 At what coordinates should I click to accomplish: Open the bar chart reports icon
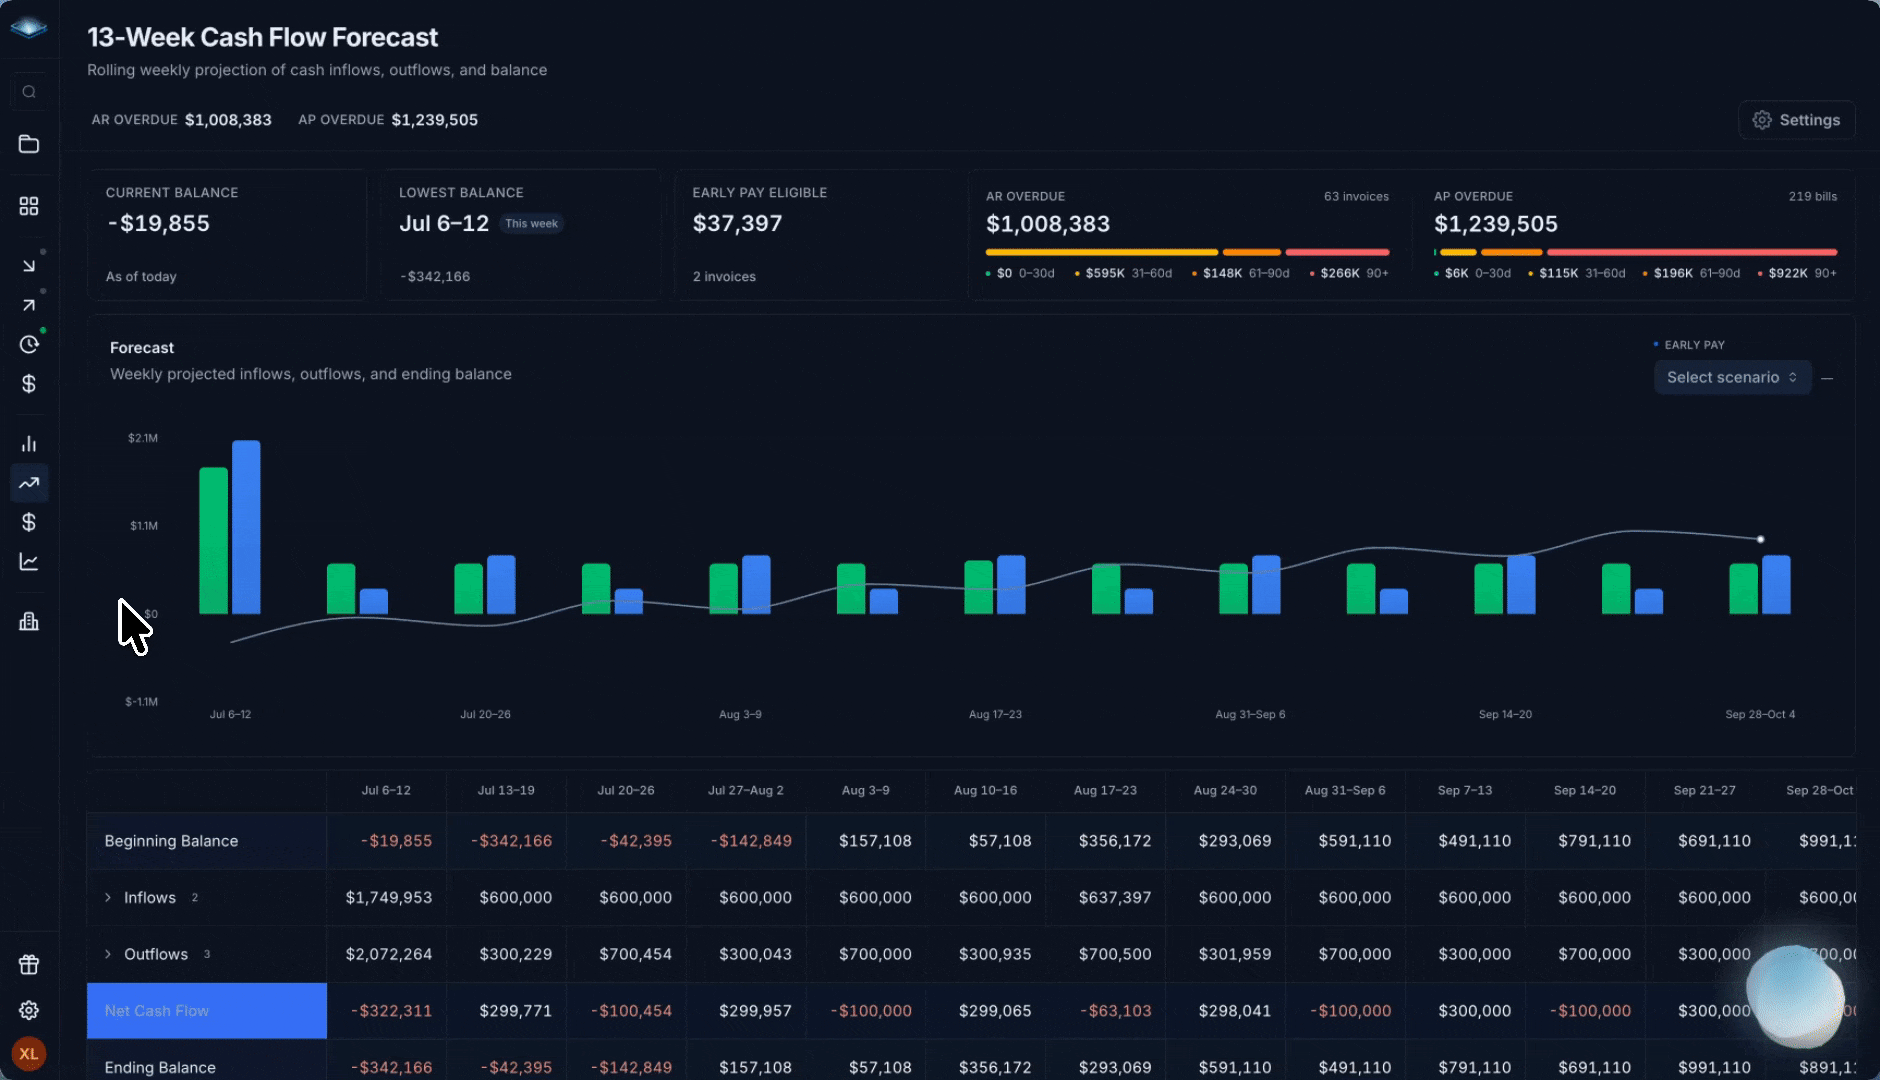(x=29, y=443)
